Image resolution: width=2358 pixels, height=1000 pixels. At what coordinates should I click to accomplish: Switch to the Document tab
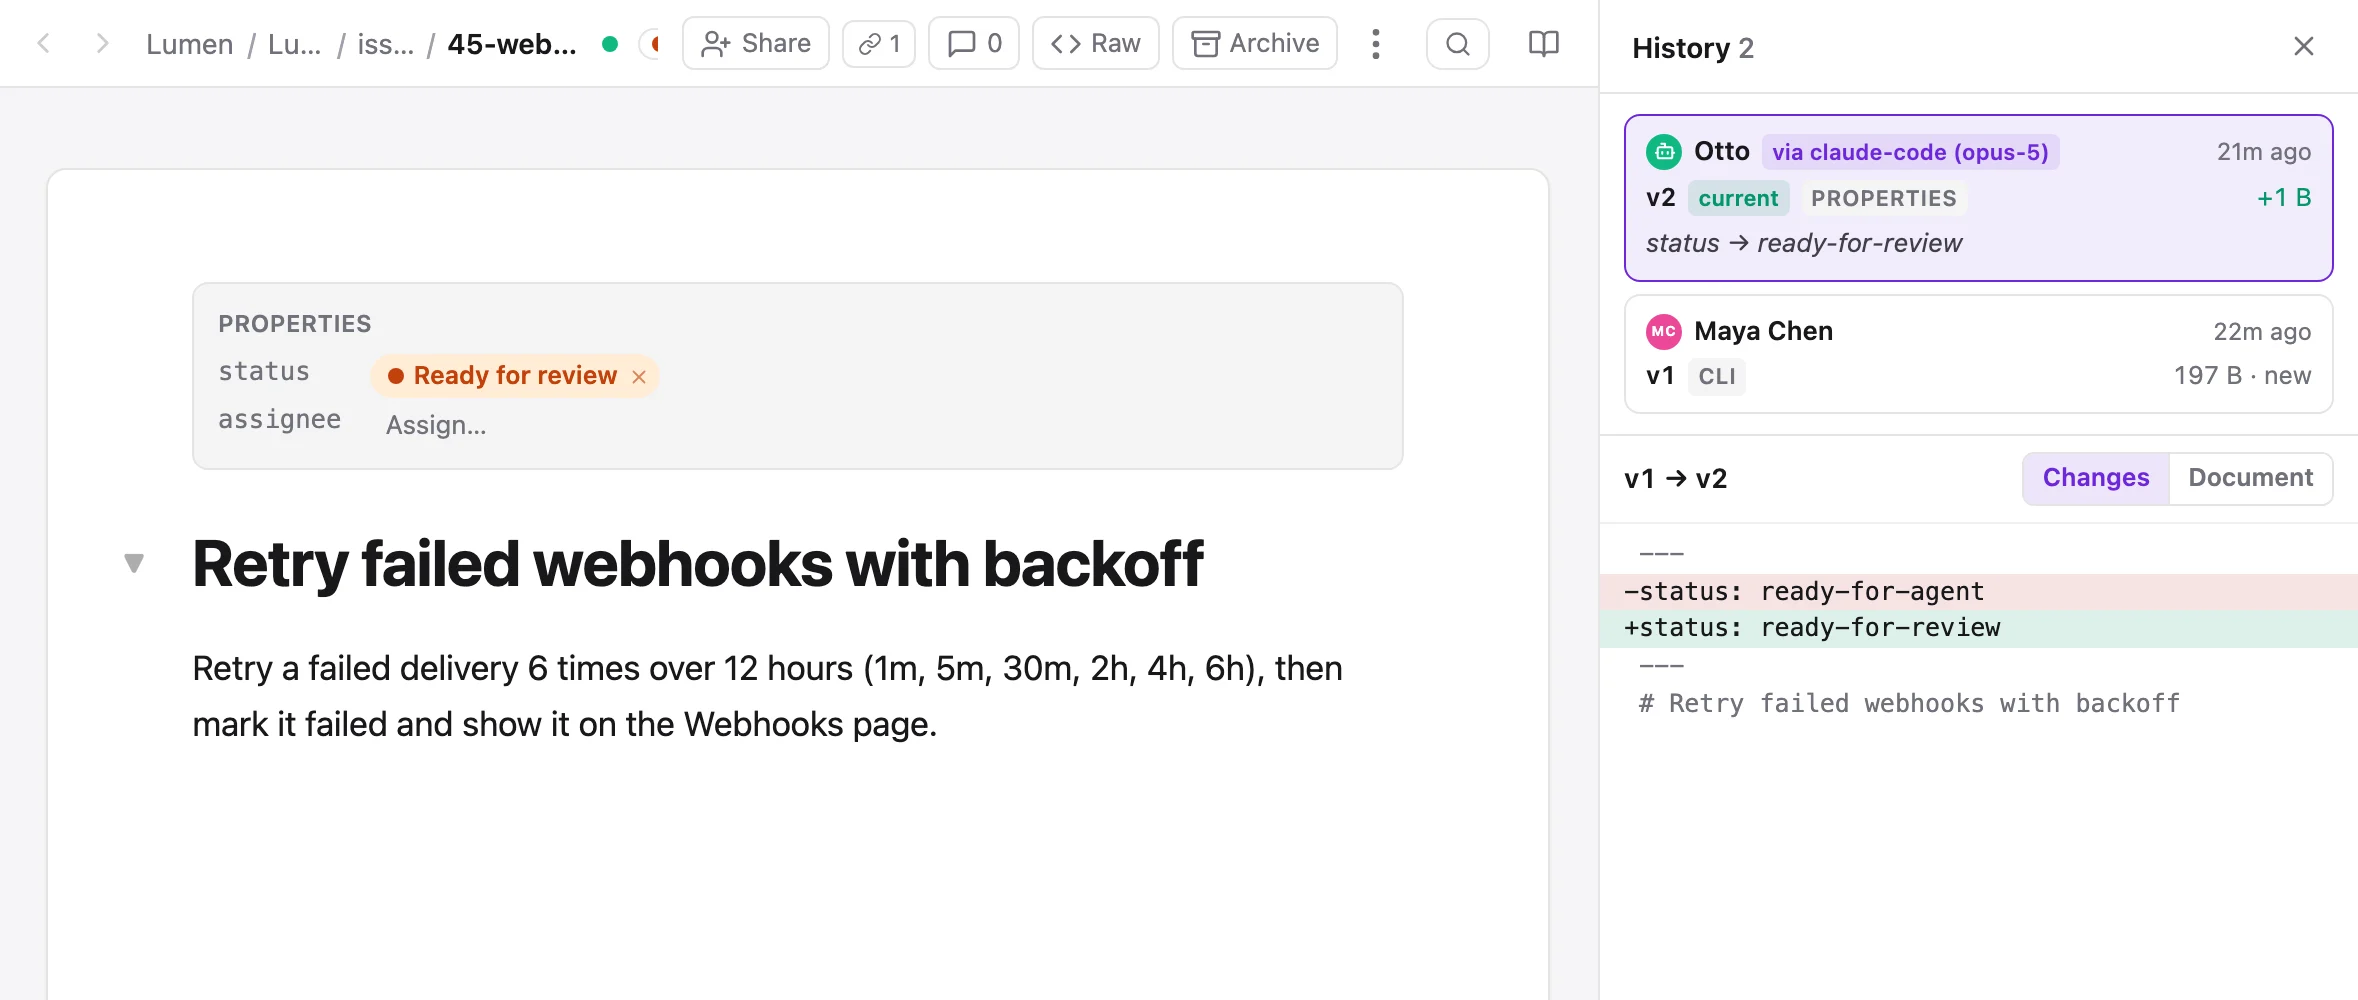tap(2251, 478)
